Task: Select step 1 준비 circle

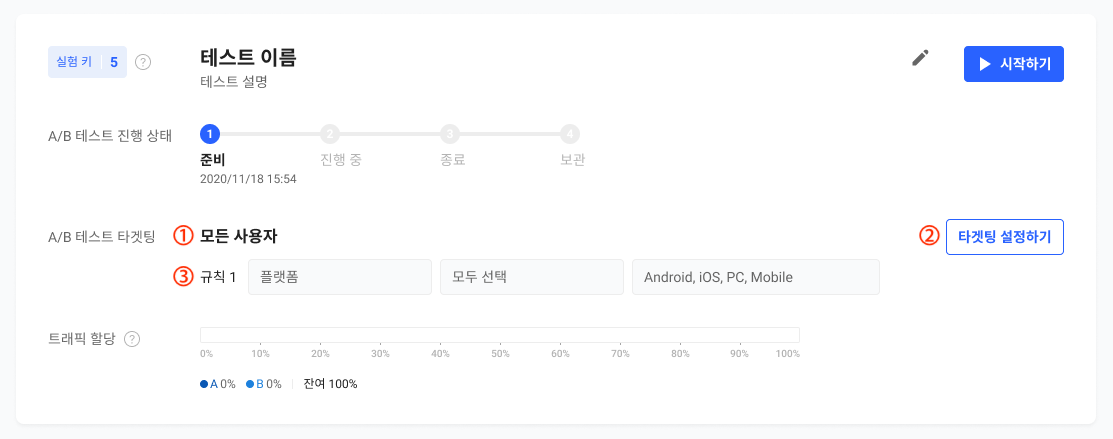Action: 210,133
